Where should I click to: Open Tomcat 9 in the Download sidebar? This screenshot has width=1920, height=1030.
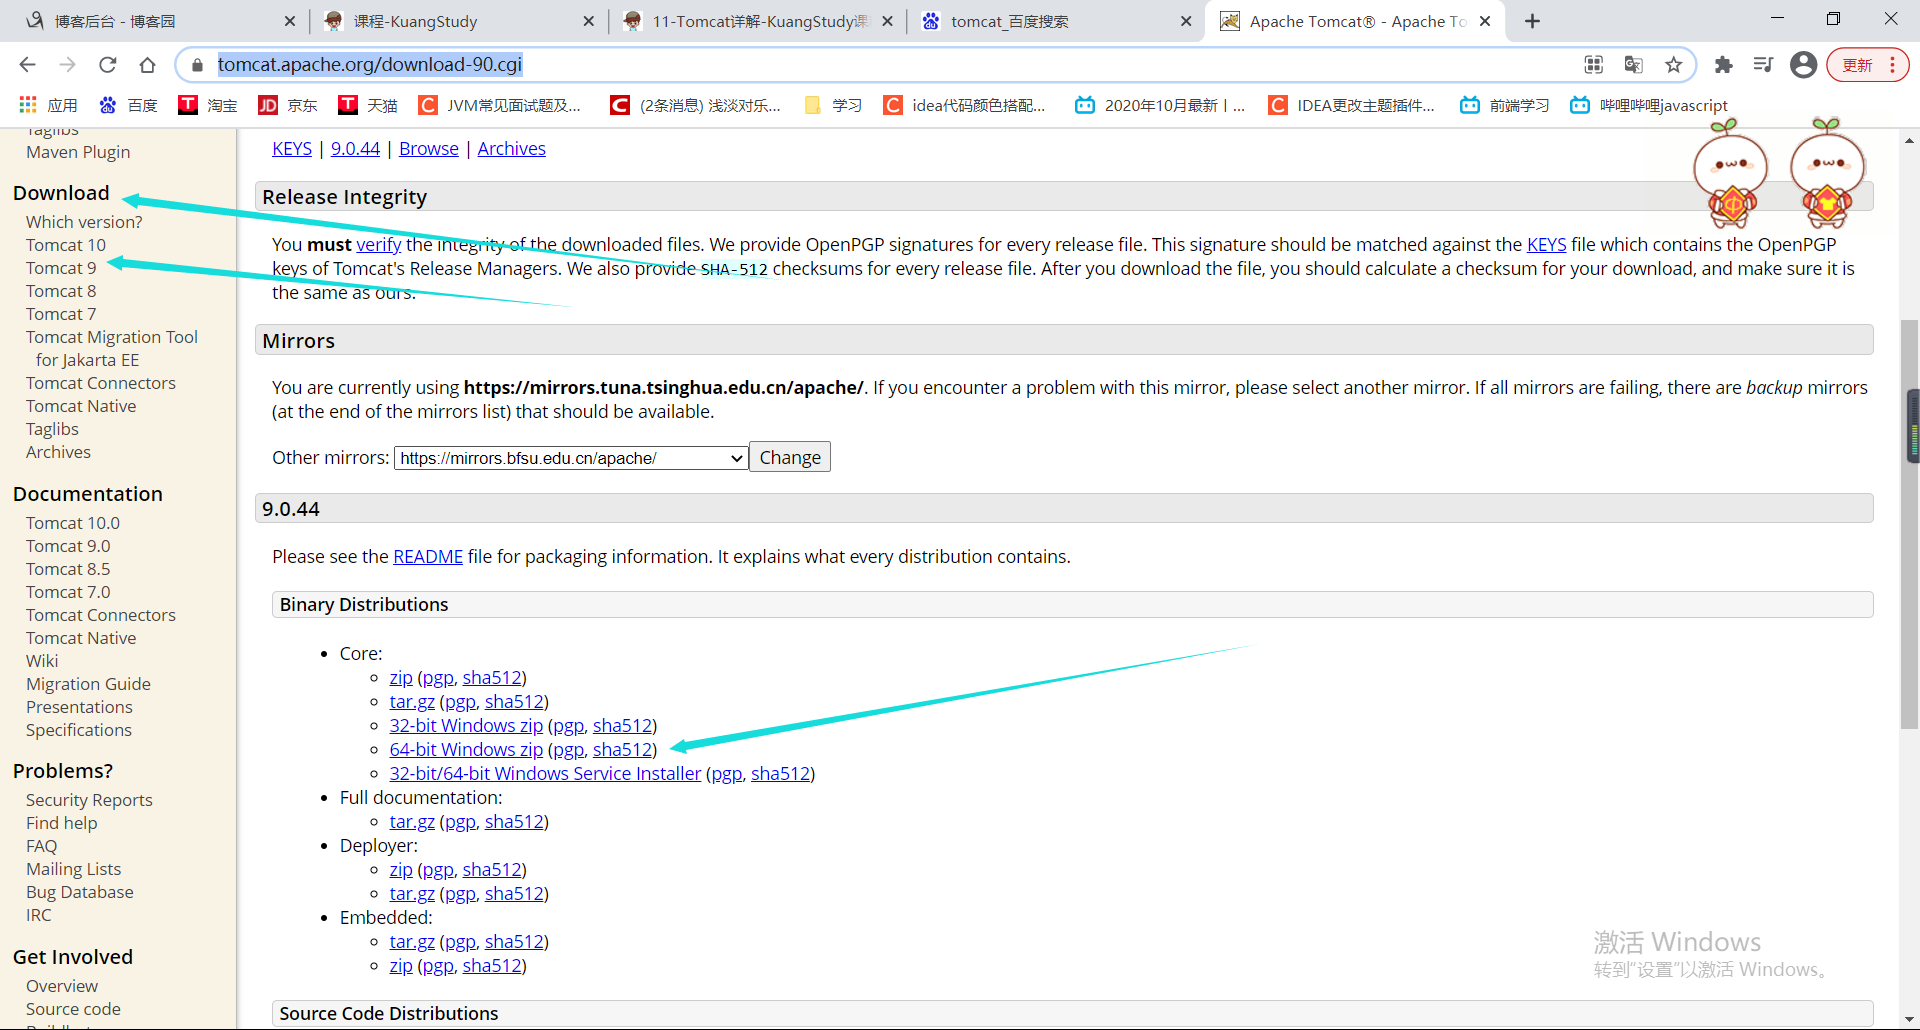[x=61, y=268]
